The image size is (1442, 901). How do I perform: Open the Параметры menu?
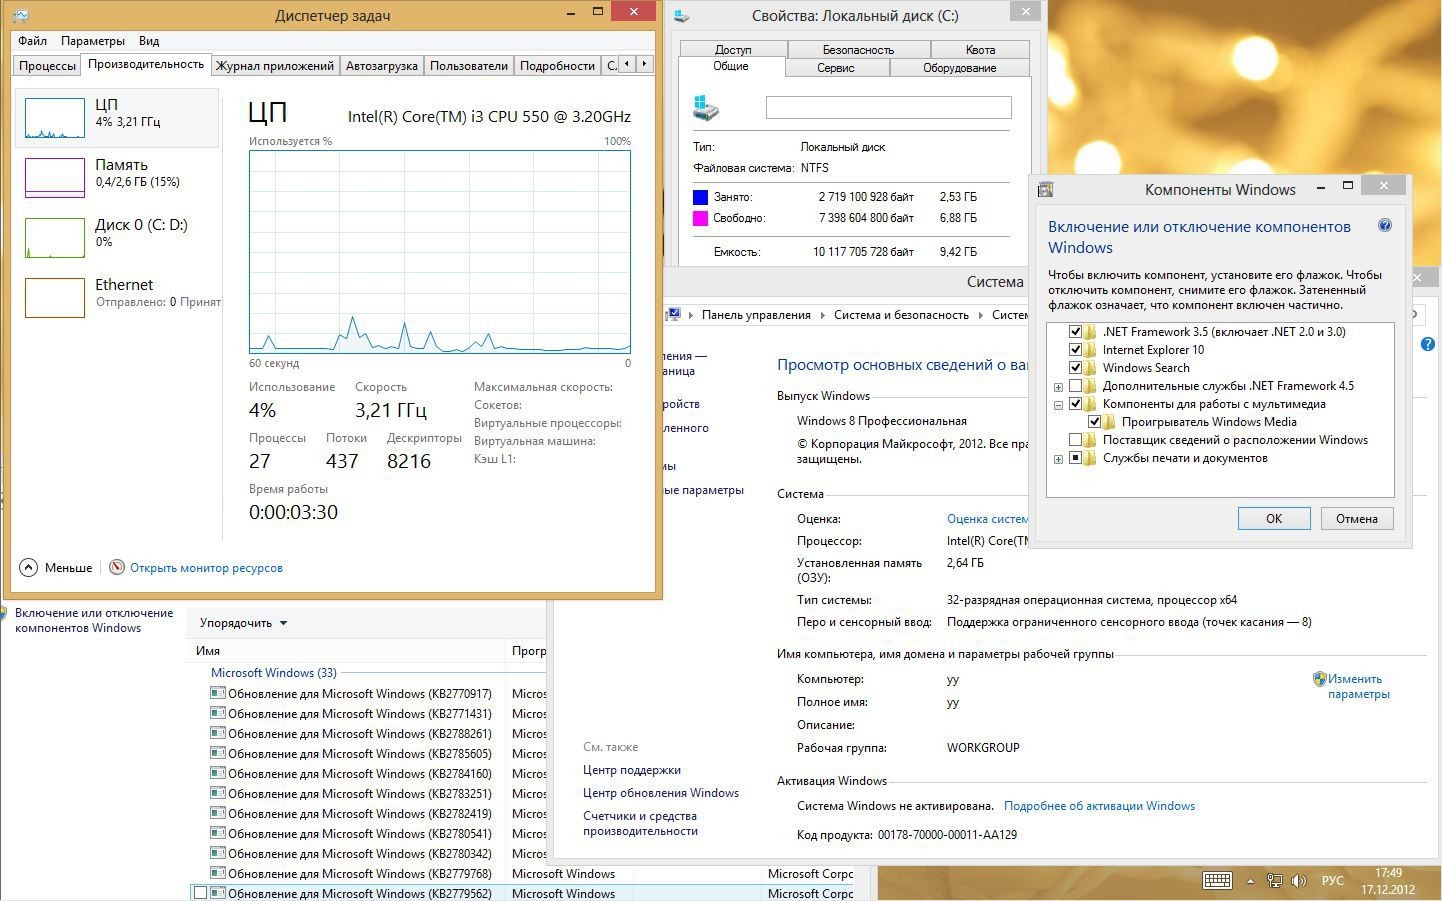click(x=92, y=41)
